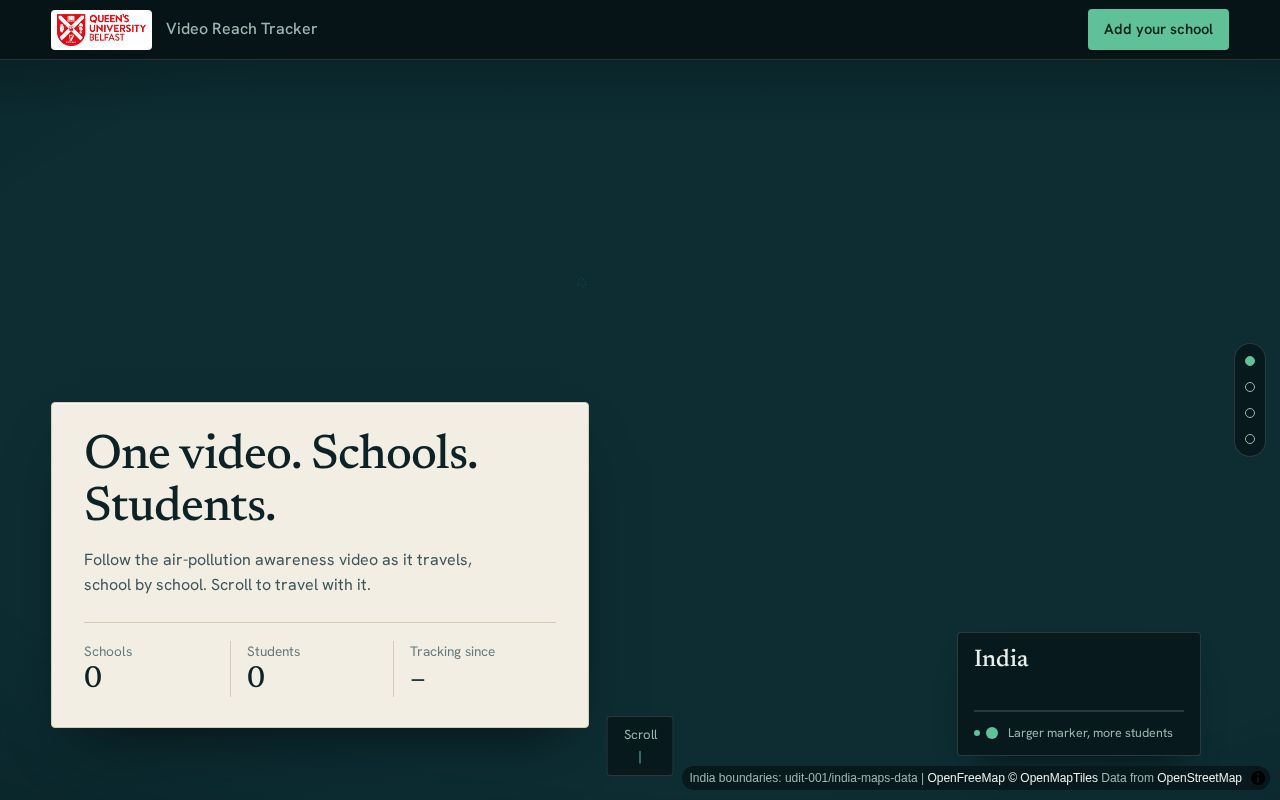Toggle the map attribution info icon
Image resolution: width=1280 pixels, height=800 pixels.
click(1258, 778)
